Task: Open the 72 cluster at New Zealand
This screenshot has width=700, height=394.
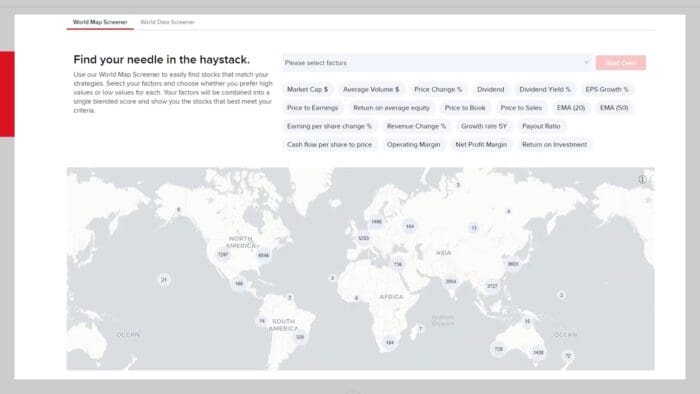Action: point(568,356)
